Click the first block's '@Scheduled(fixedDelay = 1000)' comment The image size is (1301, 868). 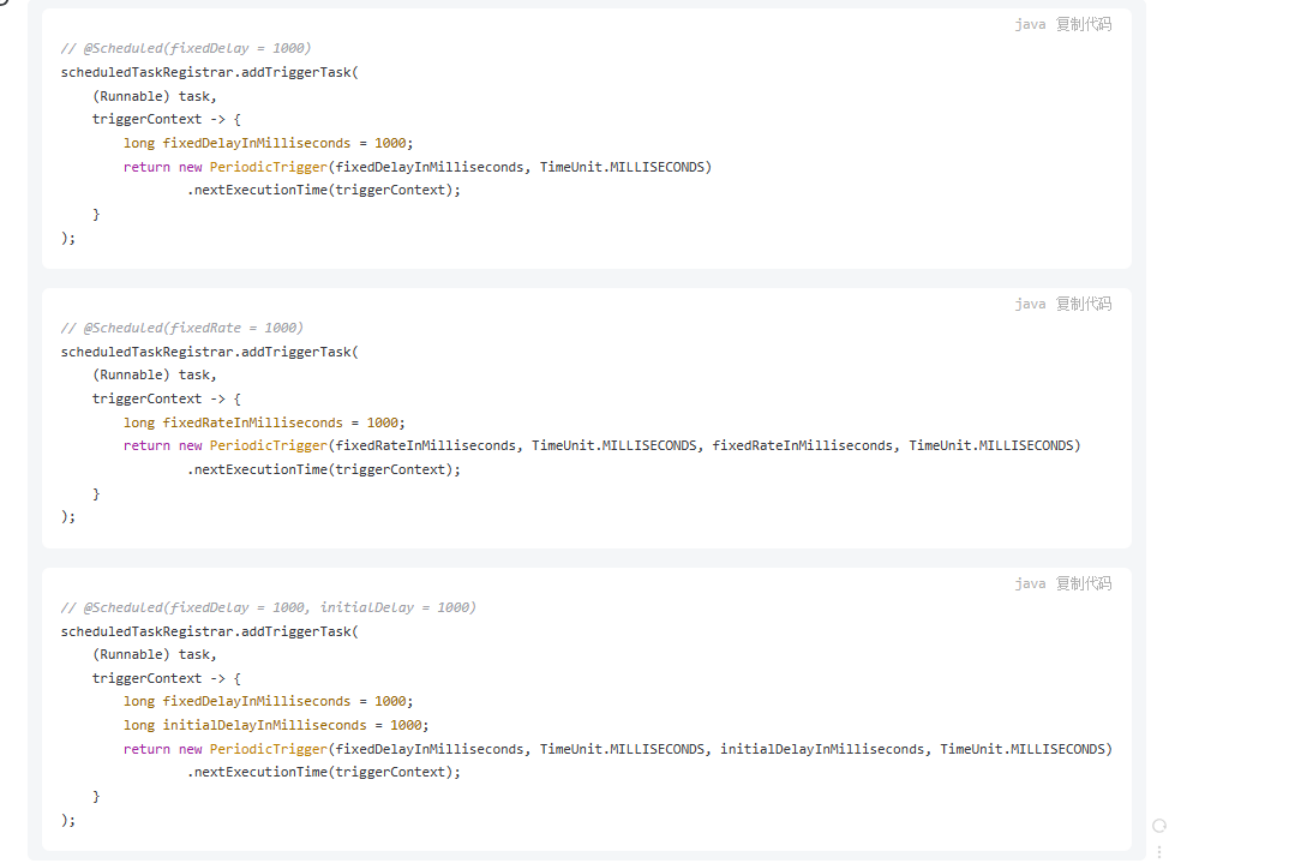pyautogui.click(x=187, y=48)
